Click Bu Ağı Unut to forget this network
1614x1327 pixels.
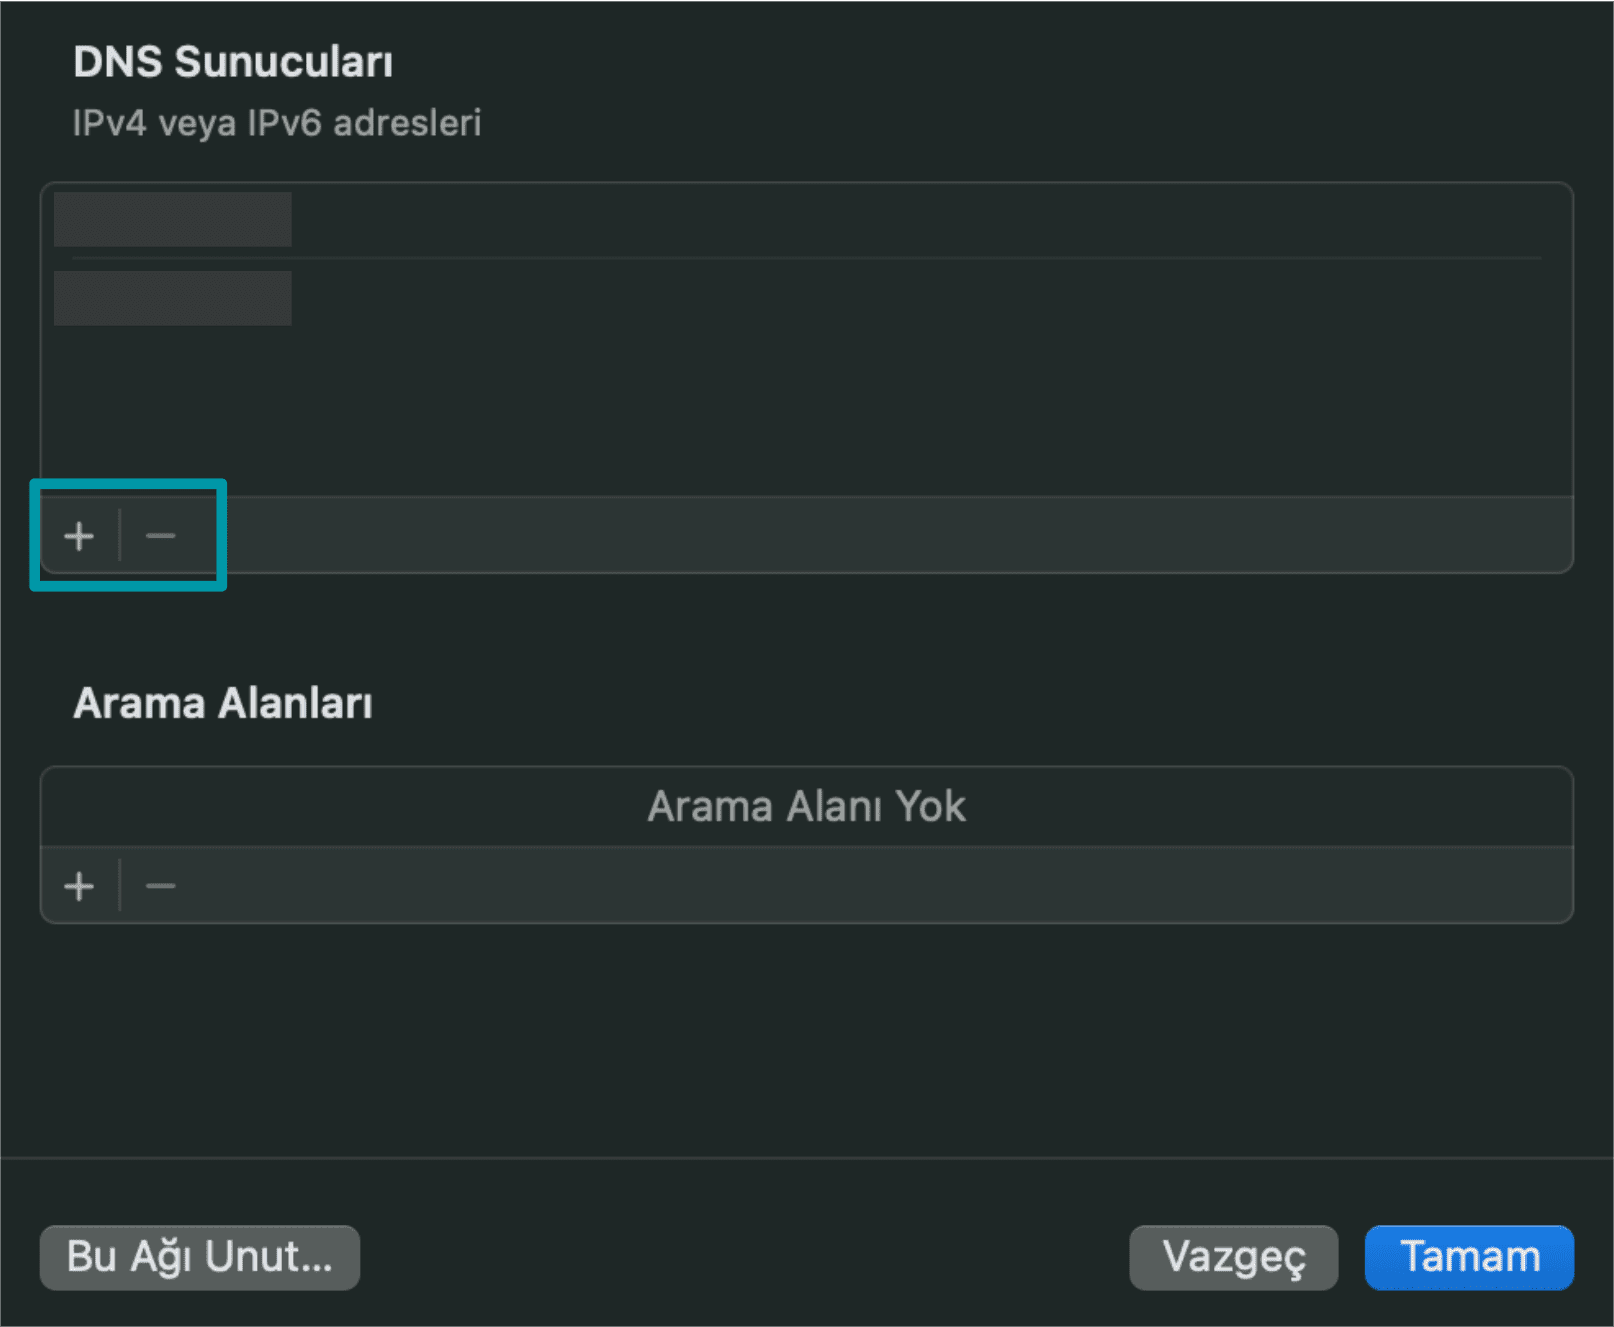(199, 1257)
